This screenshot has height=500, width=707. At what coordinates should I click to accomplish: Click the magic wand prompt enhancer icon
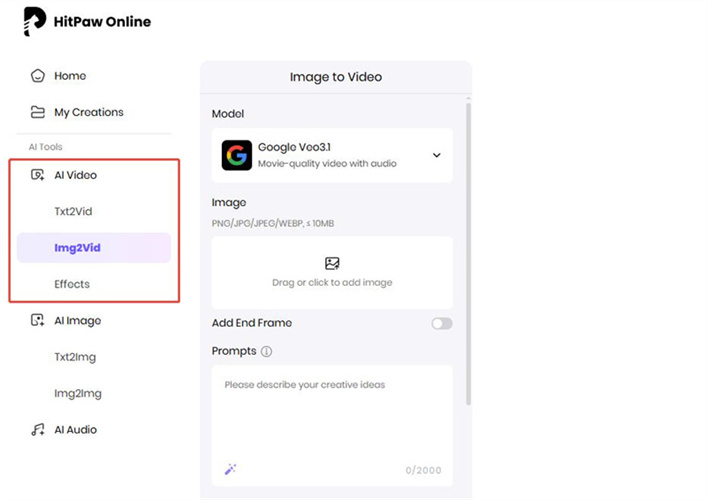230,469
